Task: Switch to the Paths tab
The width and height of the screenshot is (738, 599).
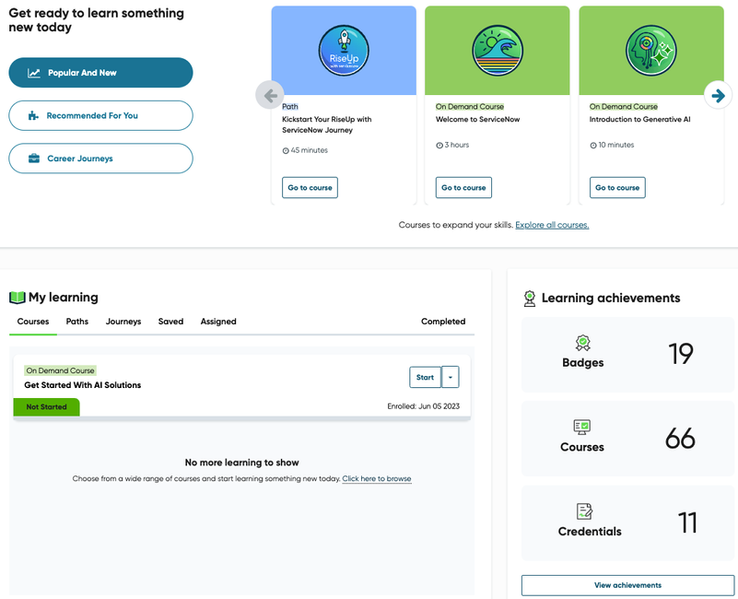Action: (x=77, y=321)
